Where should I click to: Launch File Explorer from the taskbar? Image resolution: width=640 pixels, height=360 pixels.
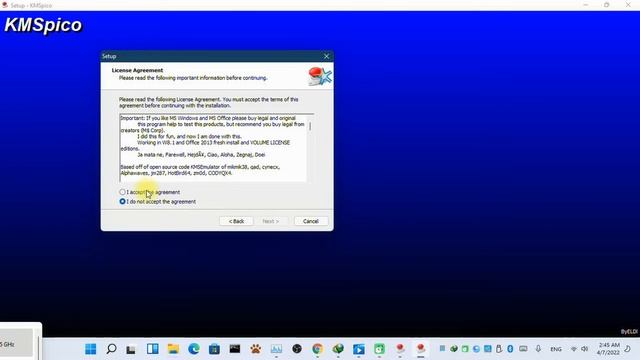click(x=173, y=349)
